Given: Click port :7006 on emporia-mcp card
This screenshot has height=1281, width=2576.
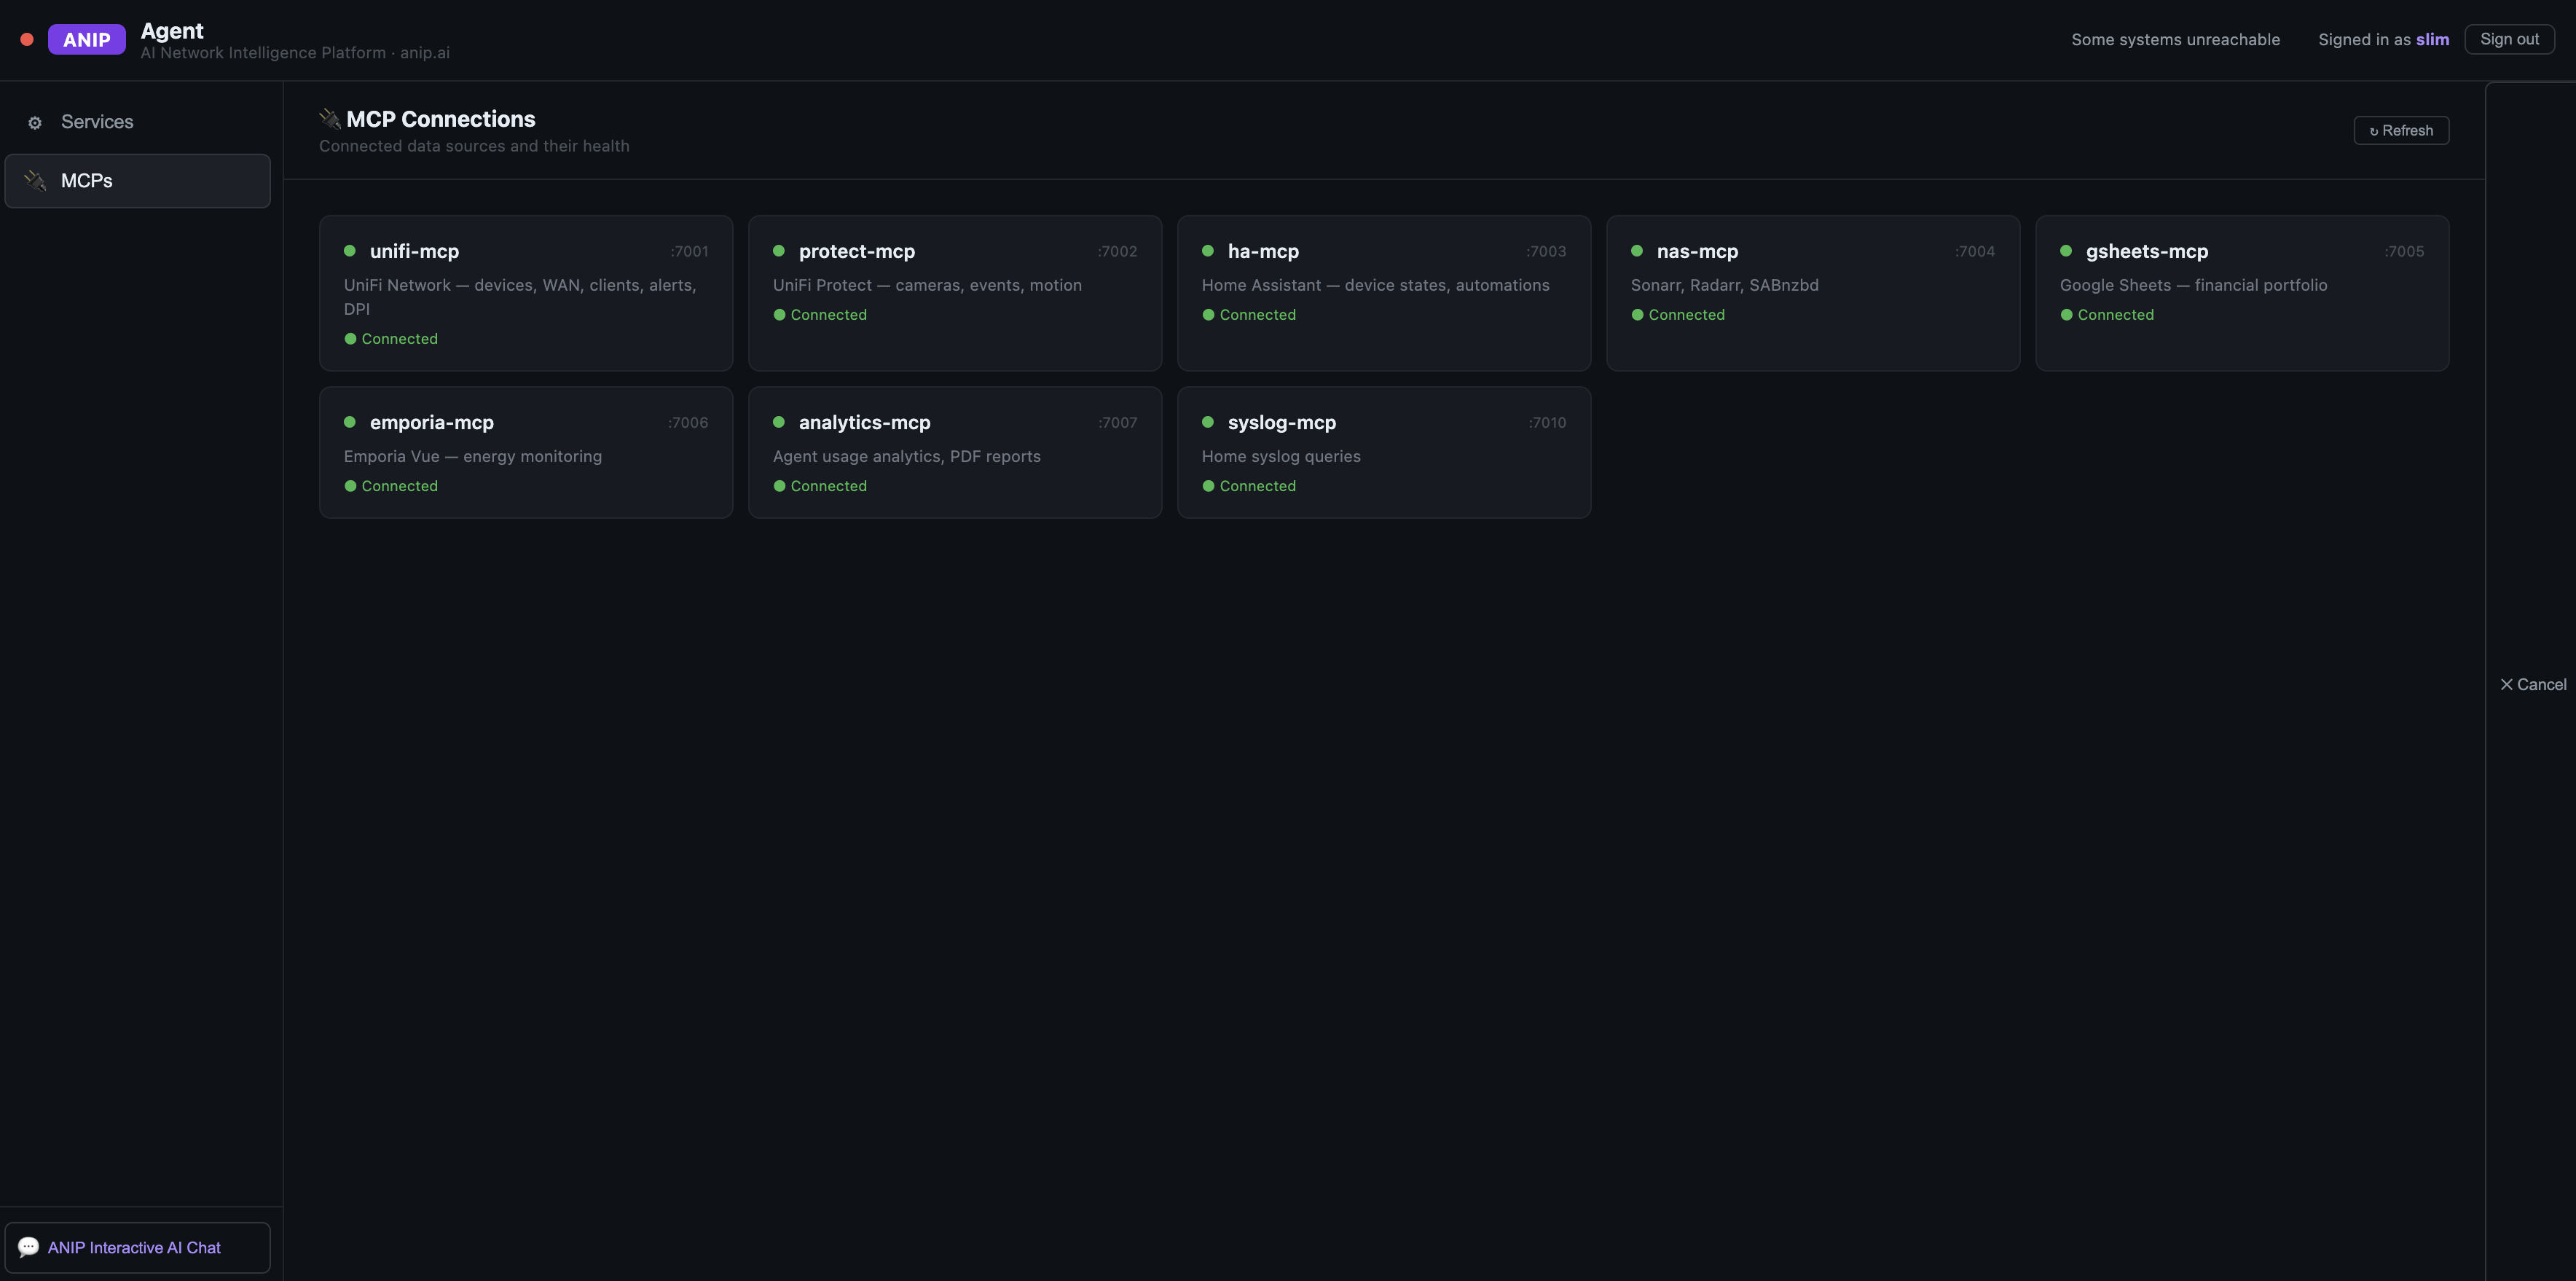Looking at the screenshot, I should tap(688, 422).
